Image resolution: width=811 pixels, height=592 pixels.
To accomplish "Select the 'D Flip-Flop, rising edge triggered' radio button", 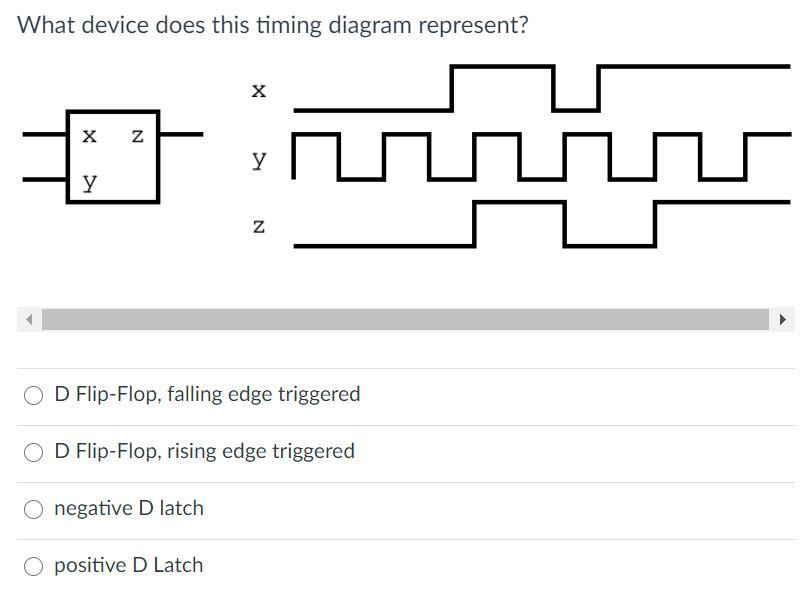I will pyautogui.click(x=31, y=451).
